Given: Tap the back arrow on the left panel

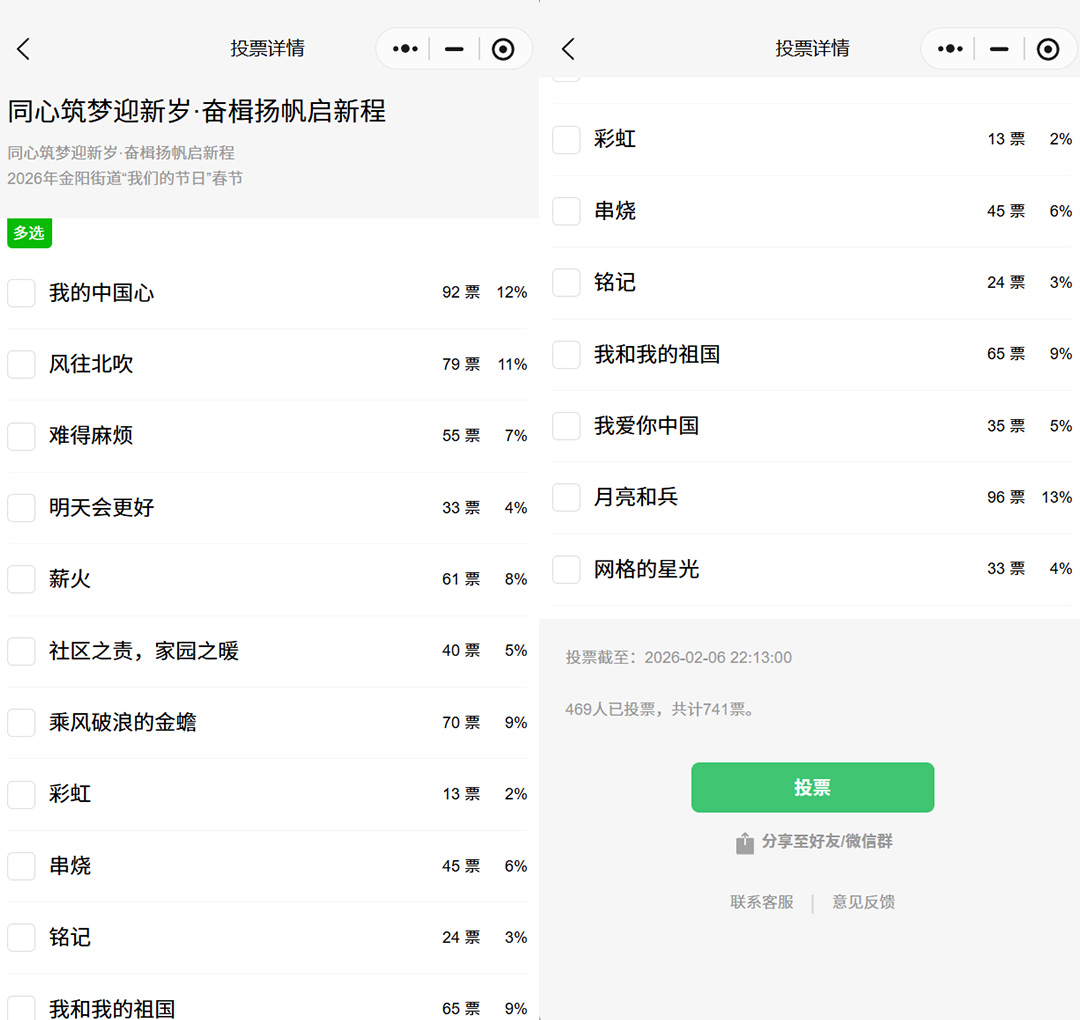Looking at the screenshot, I should click(x=22, y=48).
